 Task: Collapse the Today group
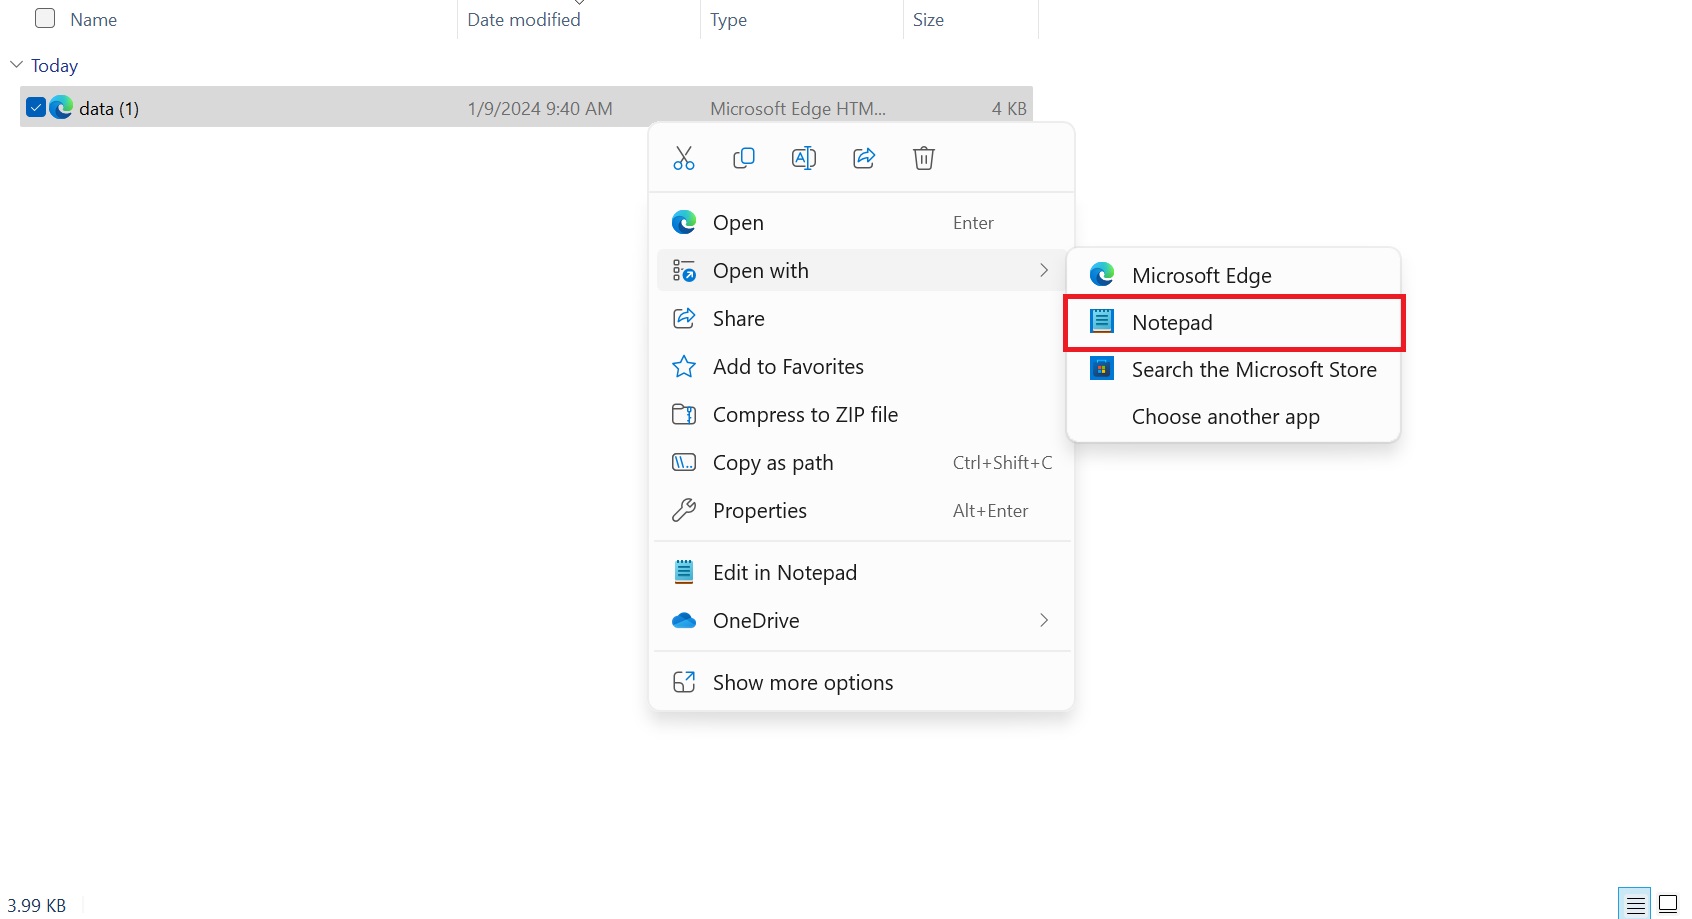click(x=16, y=65)
